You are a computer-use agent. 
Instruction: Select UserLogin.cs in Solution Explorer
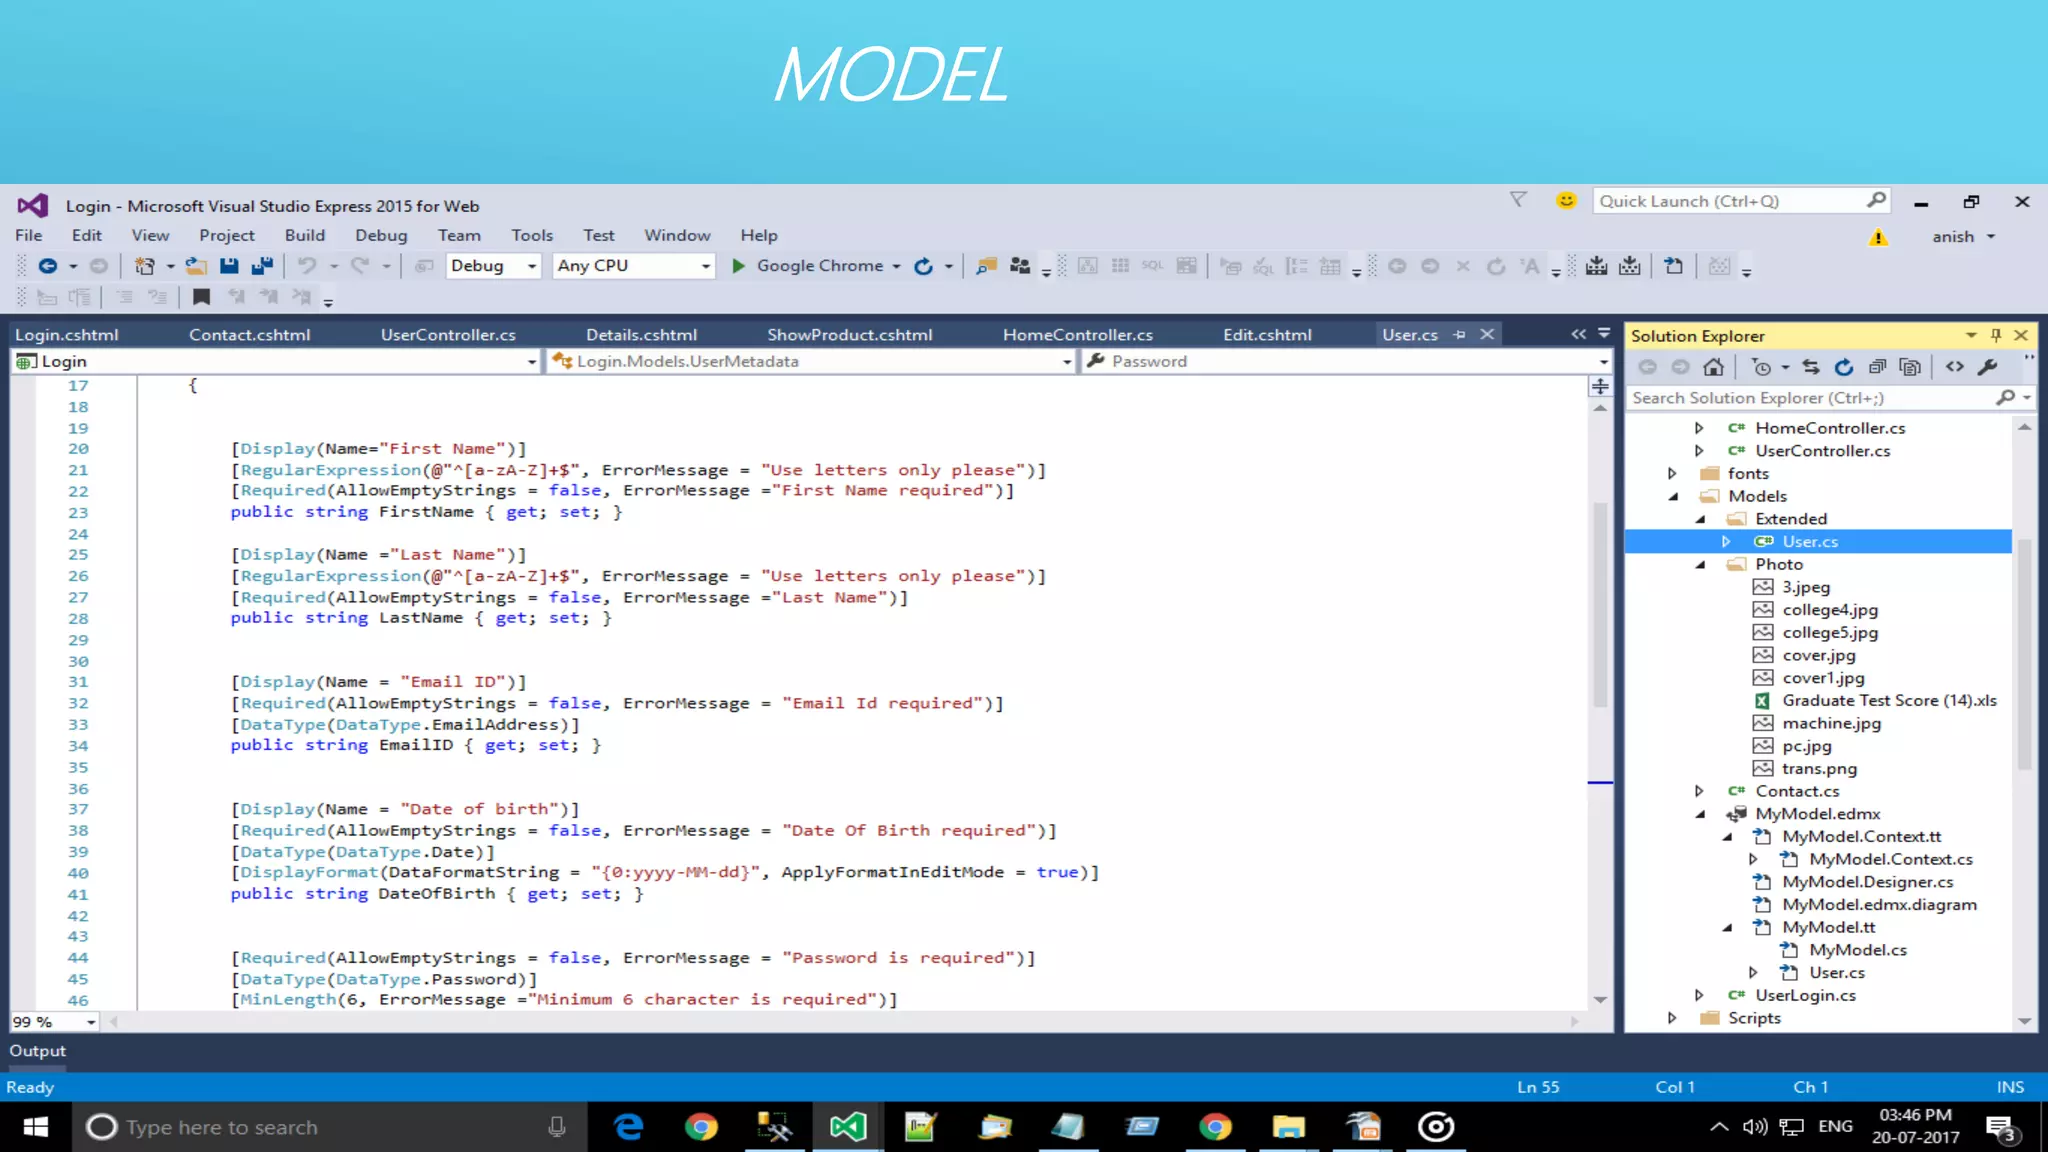tap(1805, 995)
